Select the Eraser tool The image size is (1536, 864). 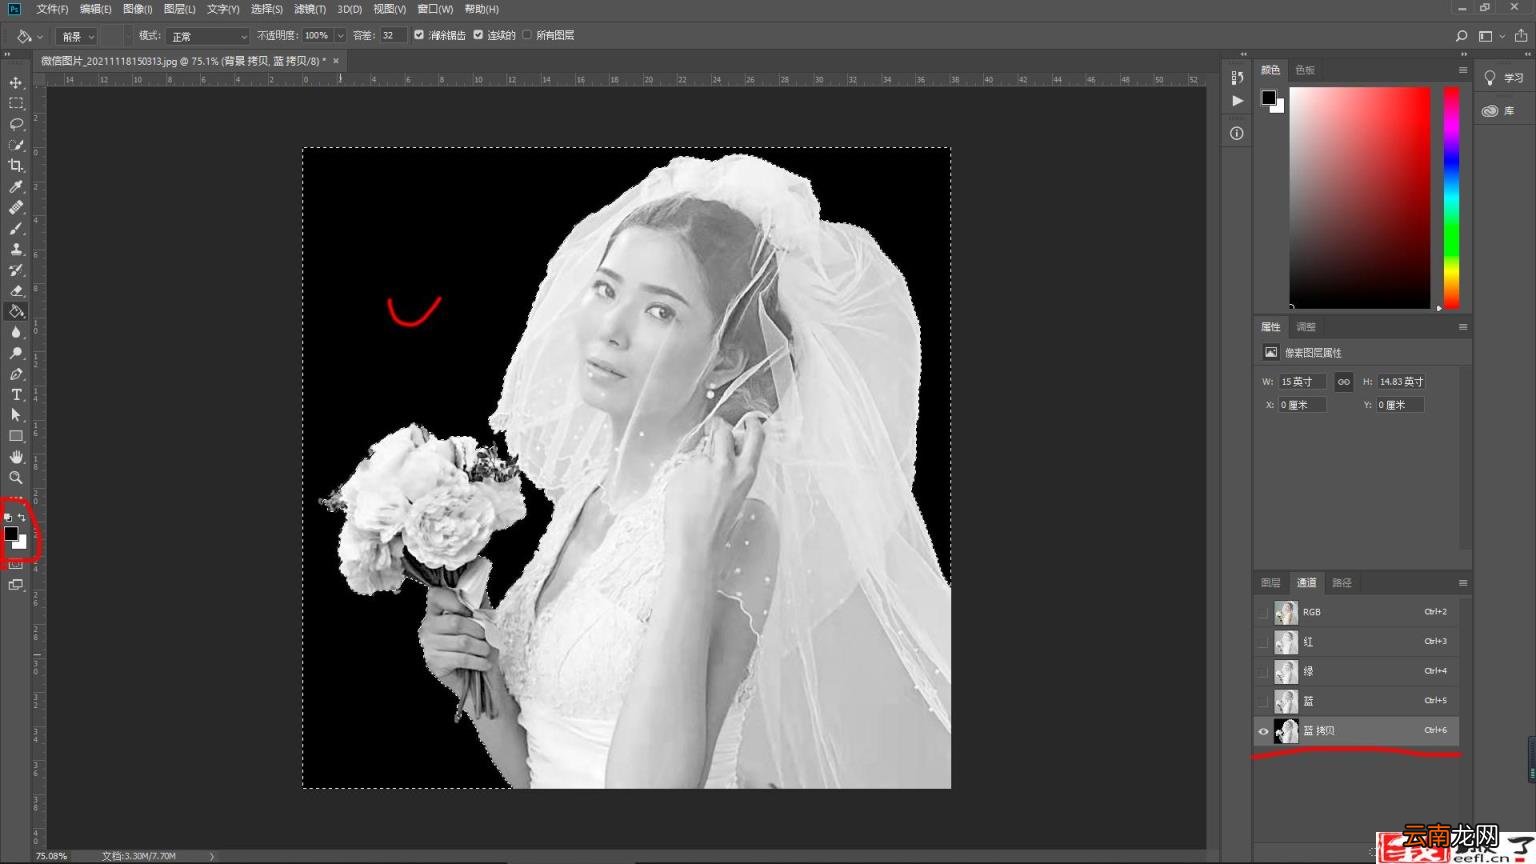(16, 291)
